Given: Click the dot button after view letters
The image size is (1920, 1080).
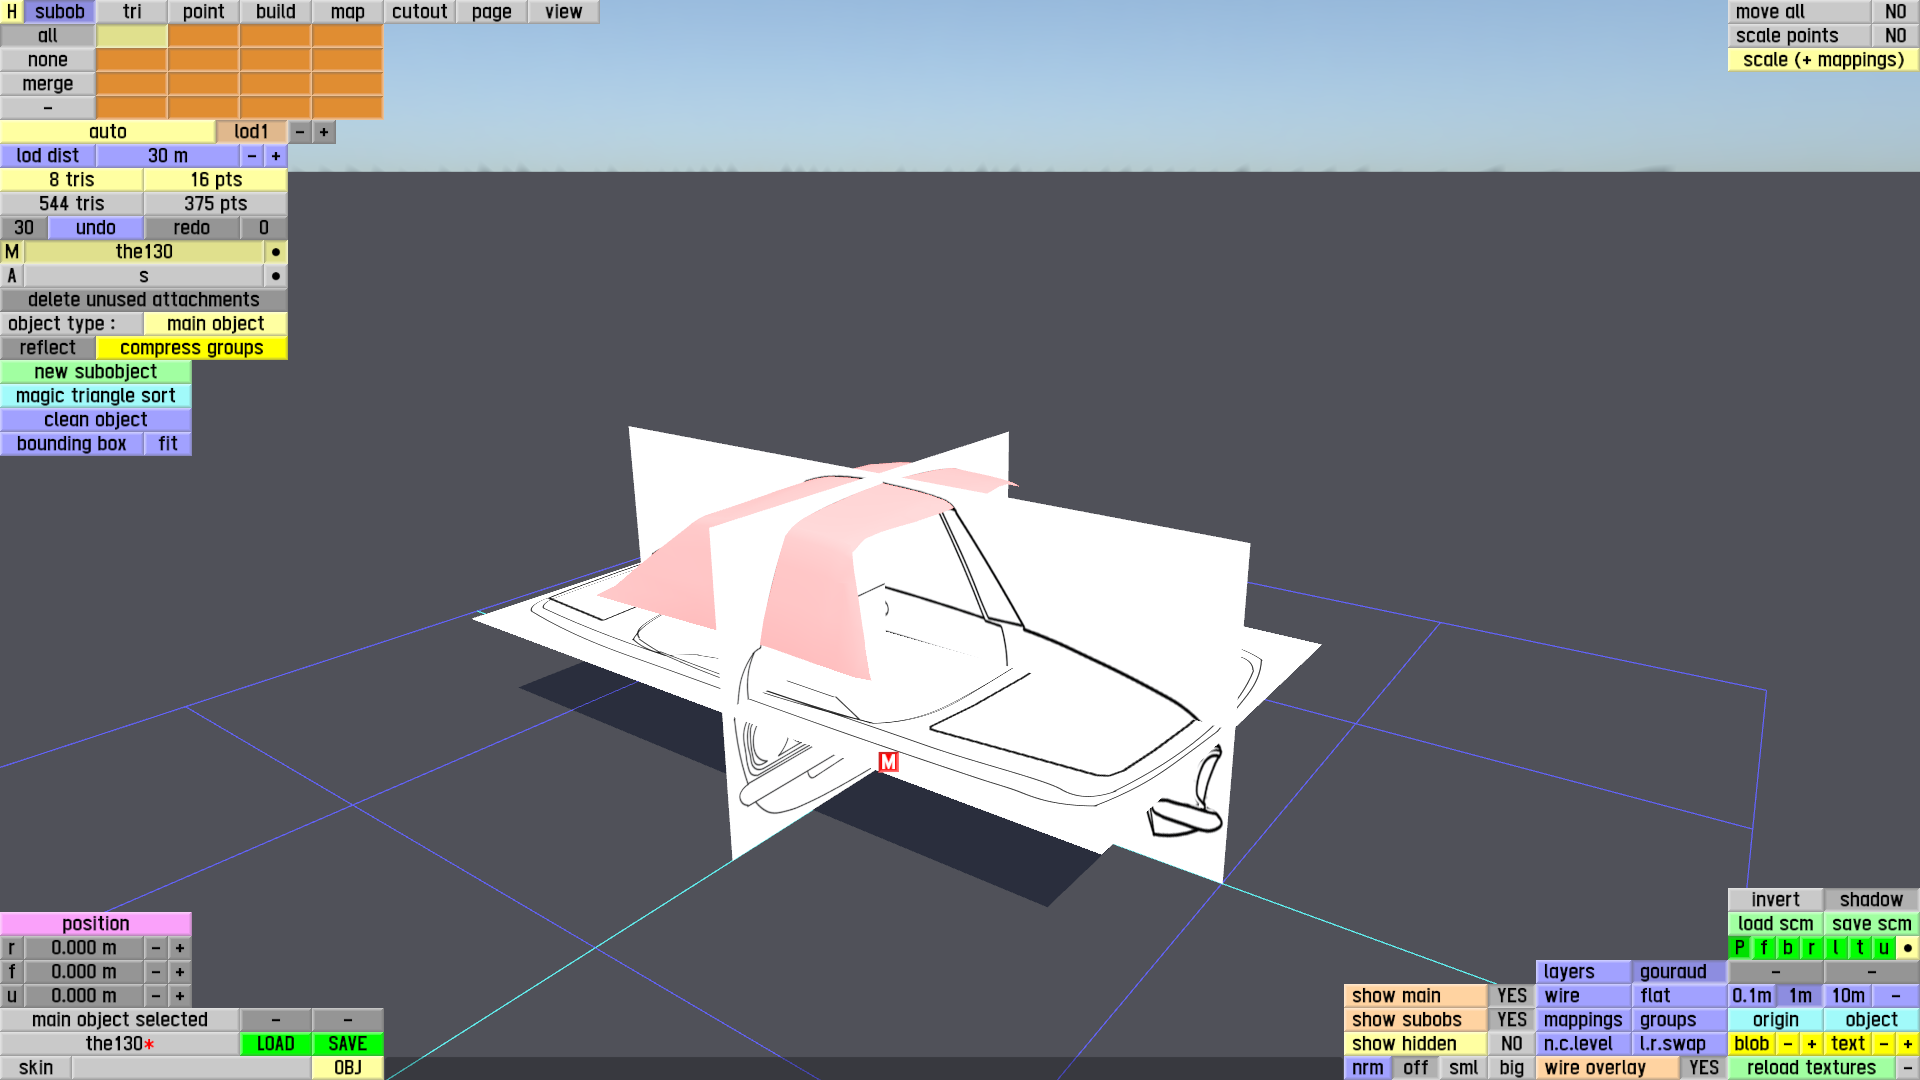Looking at the screenshot, I should click(x=1908, y=948).
